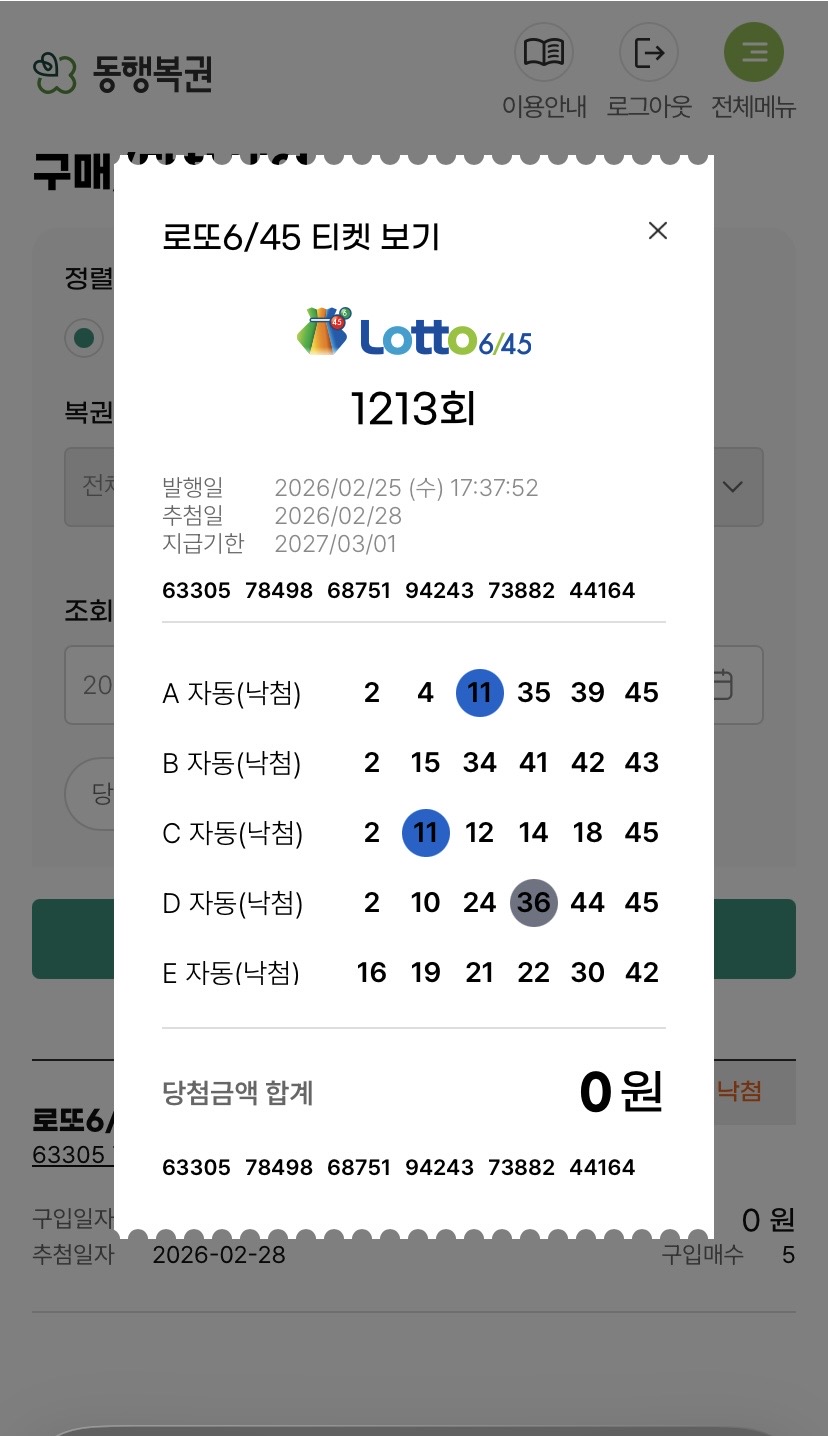Click the underlined 63305 ticket number link
Image resolution: width=828 pixels, height=1436 pixels.
(x=70, y=1154)
